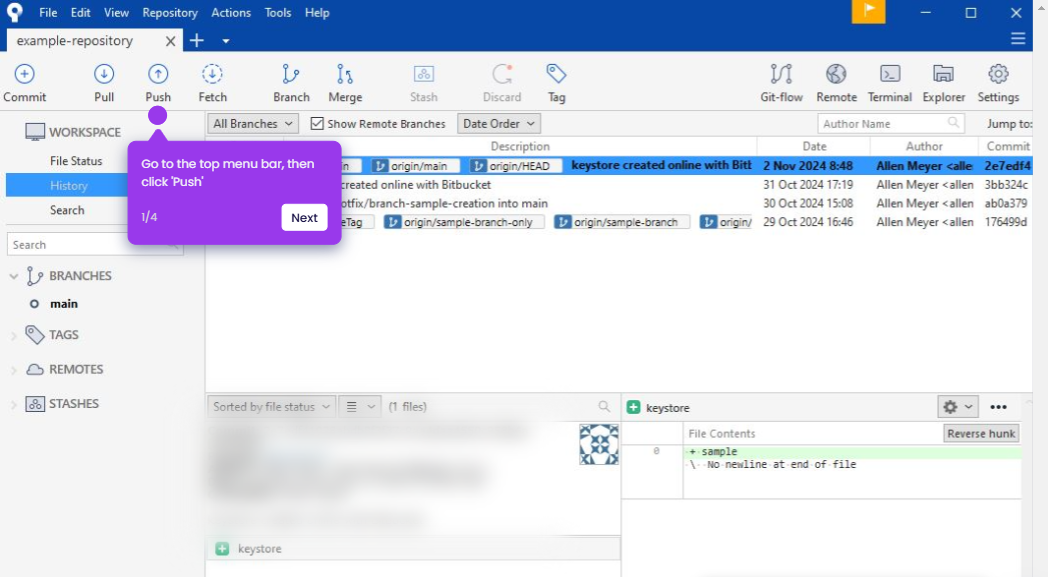Open the Branch tool

pyautogui.click(x=291, y=83)
